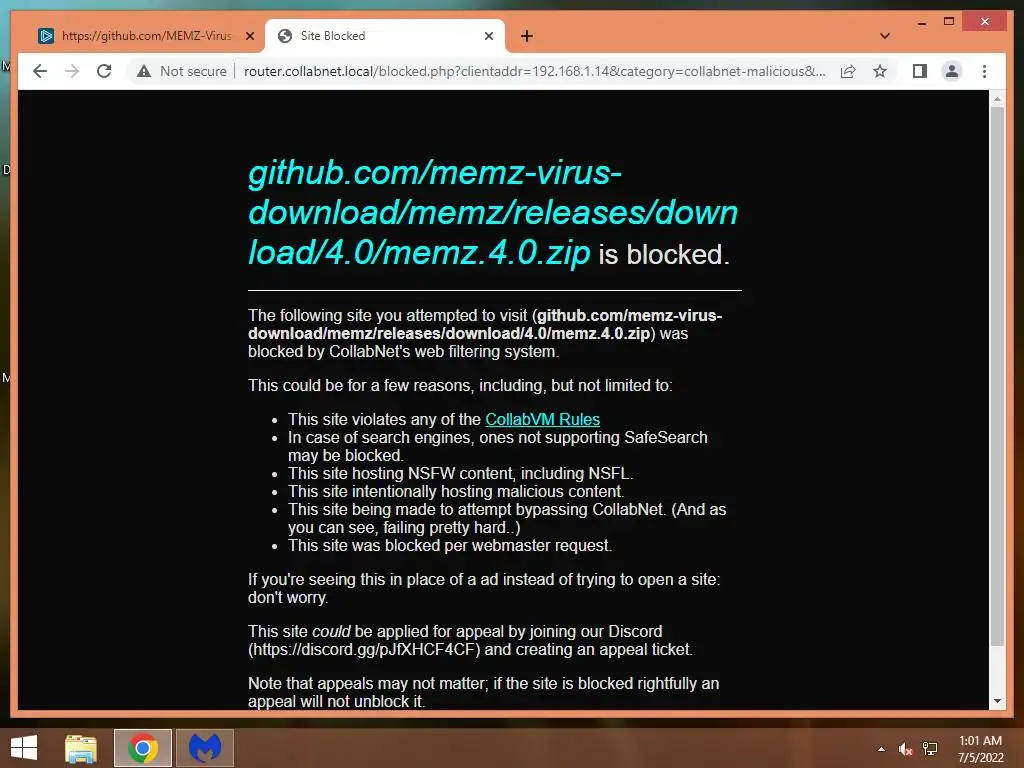Open the CollabVM Rules link
The width and height of the screenshot is (1024, 768).
[x=542, y=419]
